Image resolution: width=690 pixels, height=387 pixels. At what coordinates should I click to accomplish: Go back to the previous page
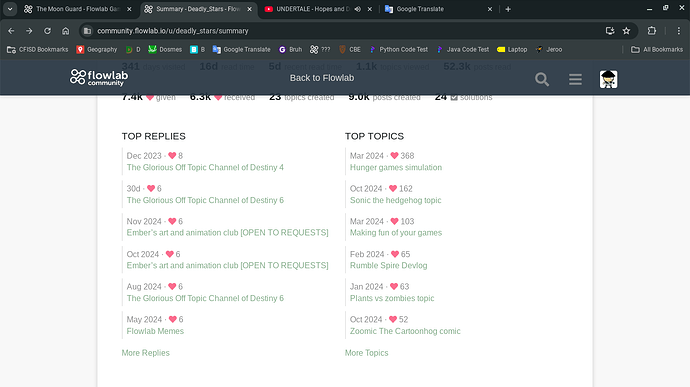pos(11,31)
